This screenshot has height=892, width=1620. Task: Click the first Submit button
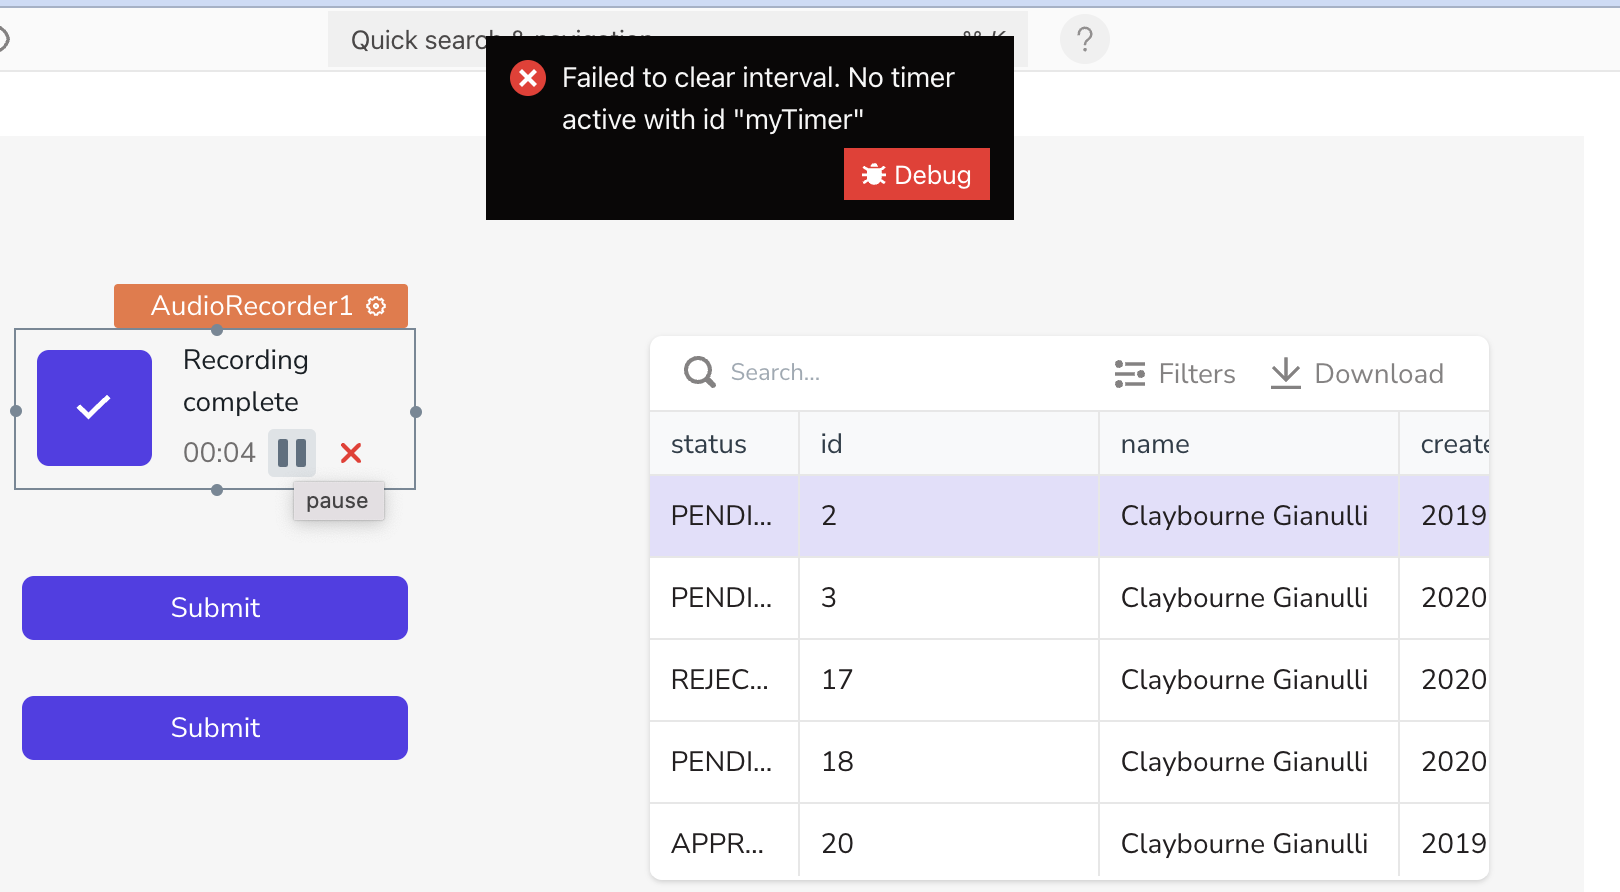(x=215, y=608)
